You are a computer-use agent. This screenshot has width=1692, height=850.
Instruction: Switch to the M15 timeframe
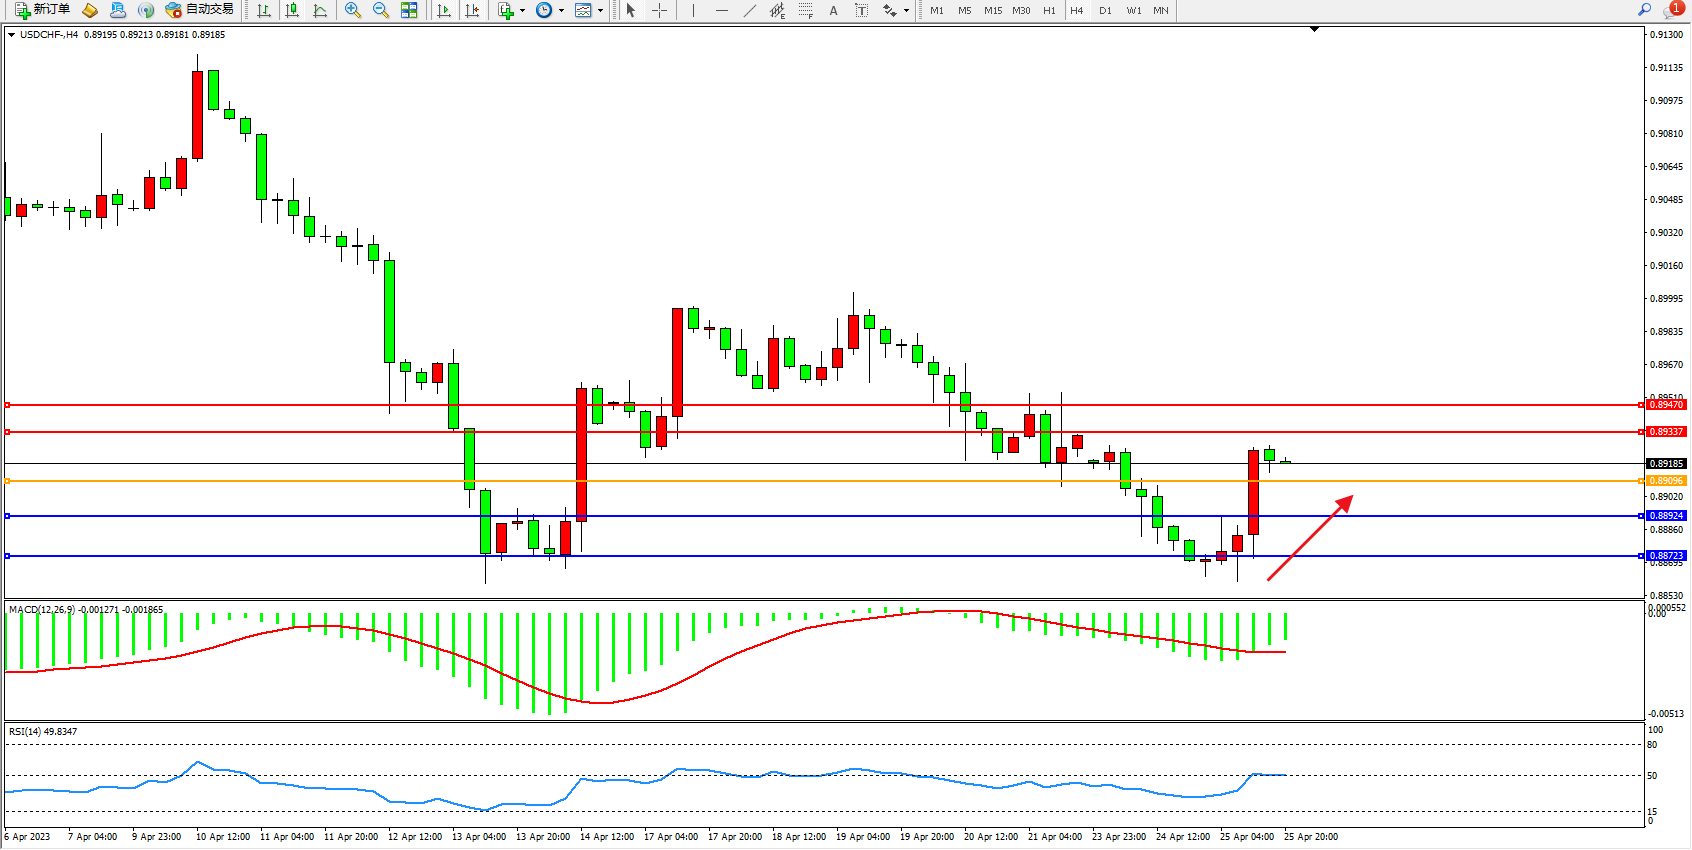click(992, 10)
